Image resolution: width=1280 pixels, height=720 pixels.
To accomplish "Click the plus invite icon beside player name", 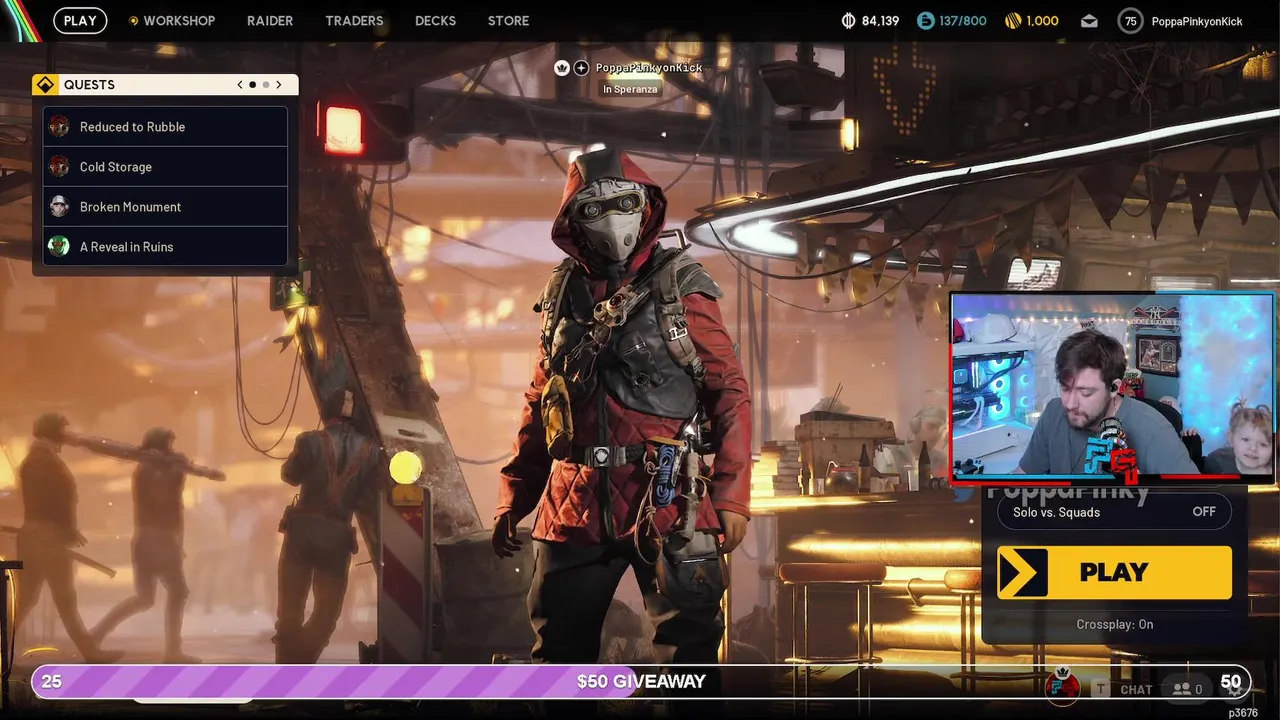I will [581, 68].
